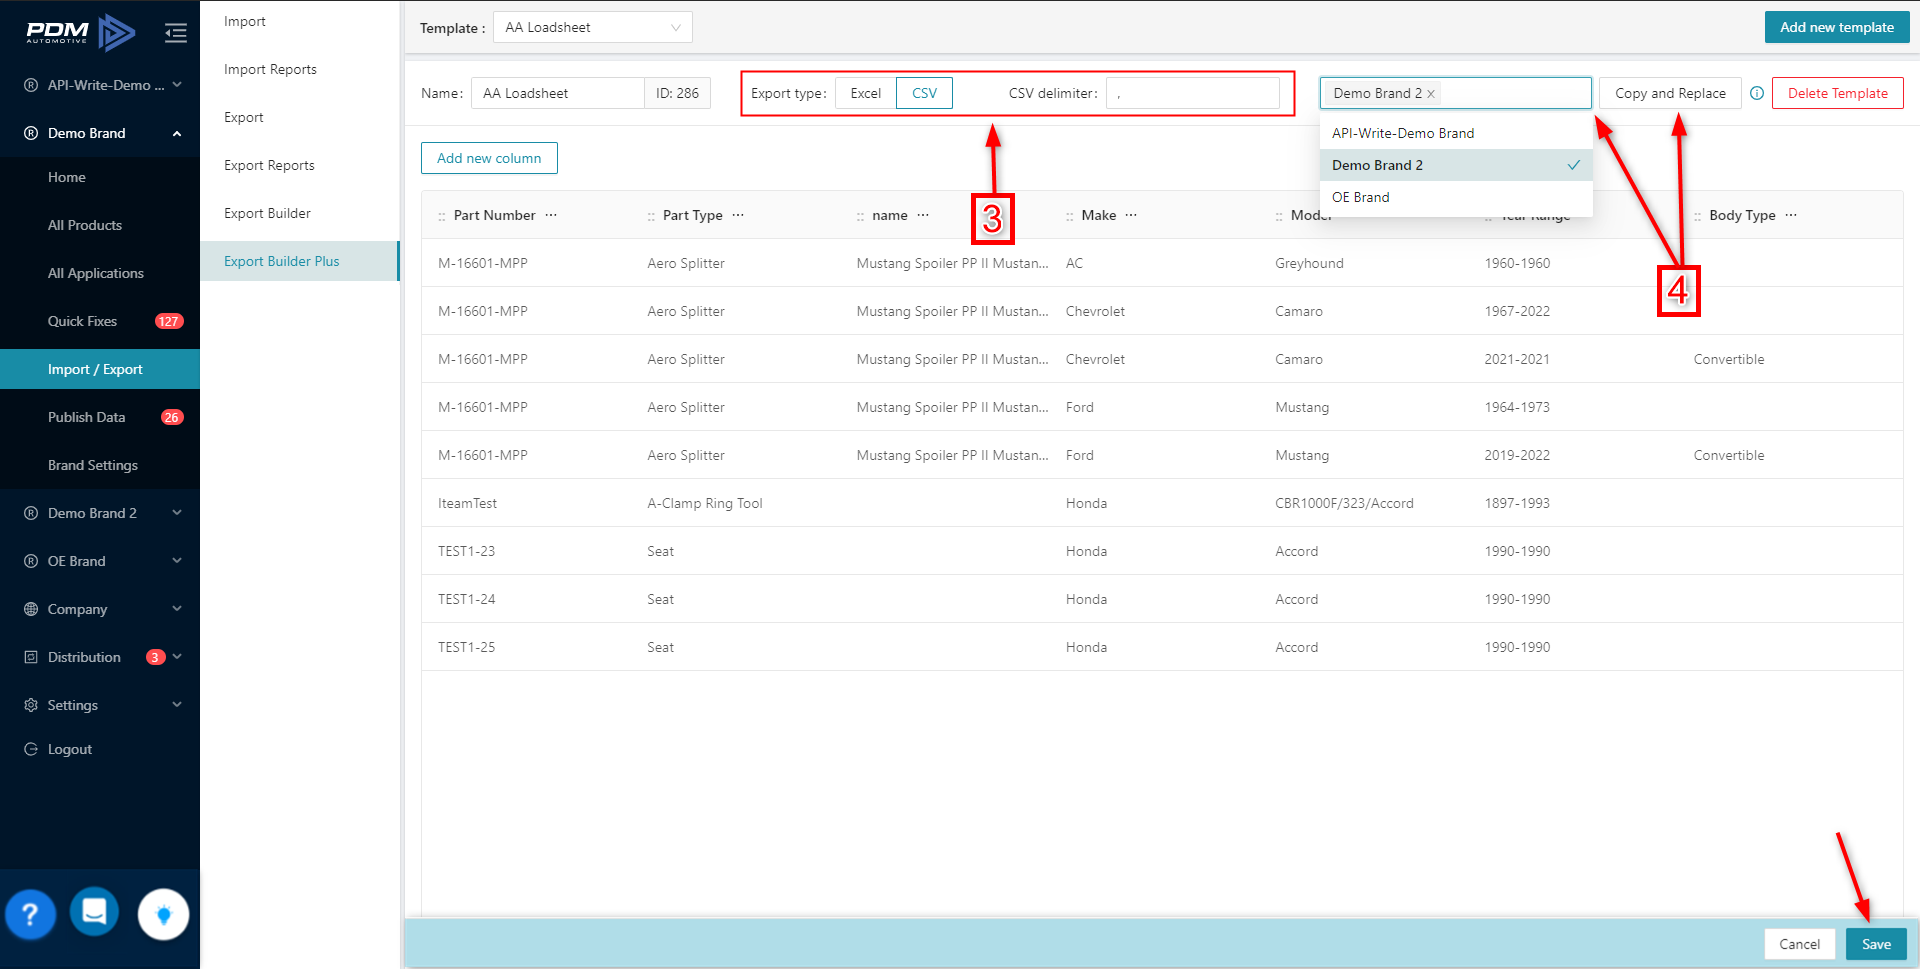Click Save button
The width and height of the screenshot is (1920, 969).
(1876, 944)
